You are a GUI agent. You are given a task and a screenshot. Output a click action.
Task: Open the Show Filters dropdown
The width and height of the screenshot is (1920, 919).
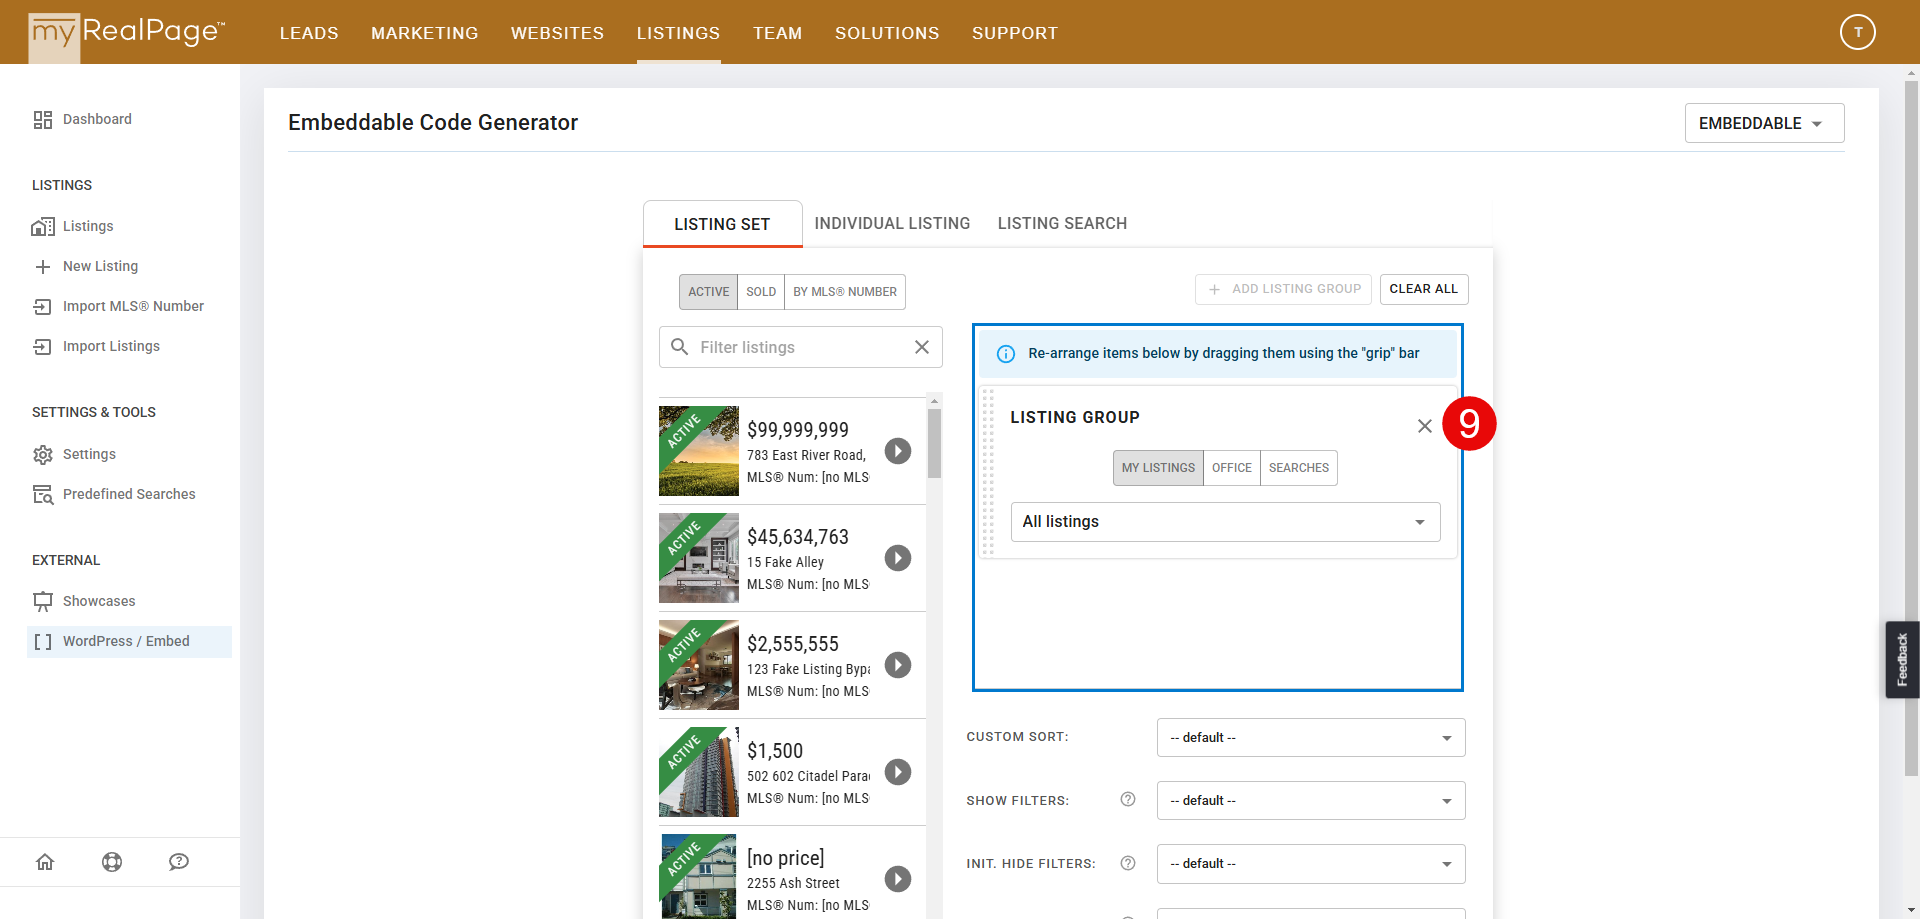pyautogui.click(x=1311, y=801)
